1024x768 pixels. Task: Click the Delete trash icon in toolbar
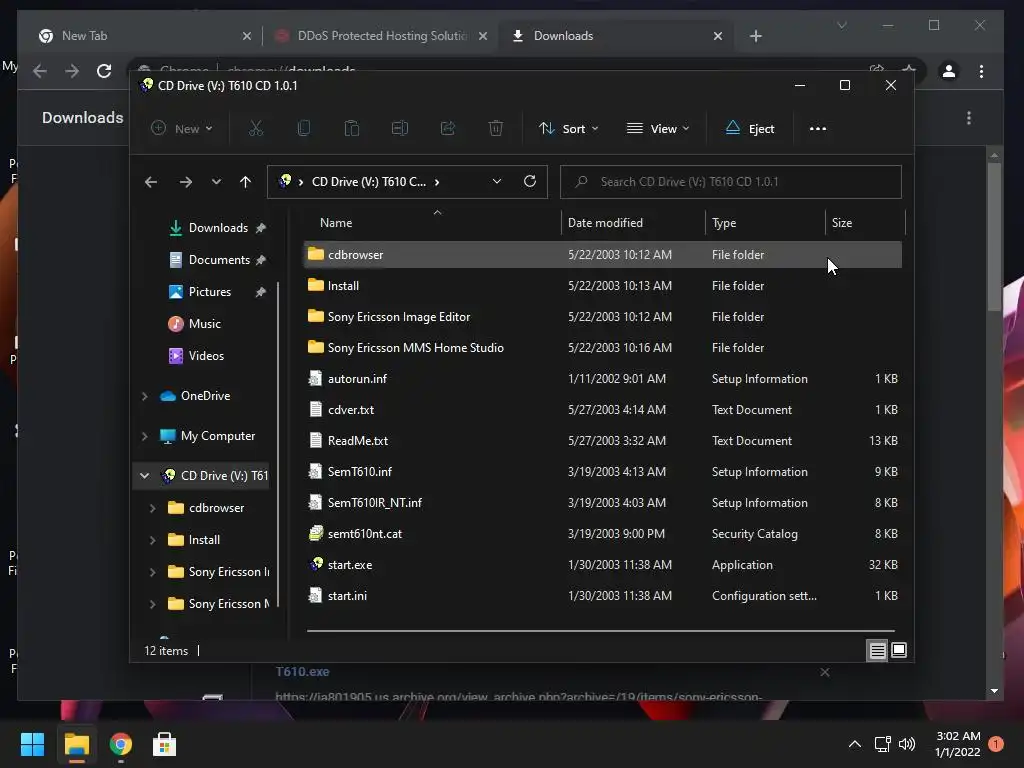[496, 128]
